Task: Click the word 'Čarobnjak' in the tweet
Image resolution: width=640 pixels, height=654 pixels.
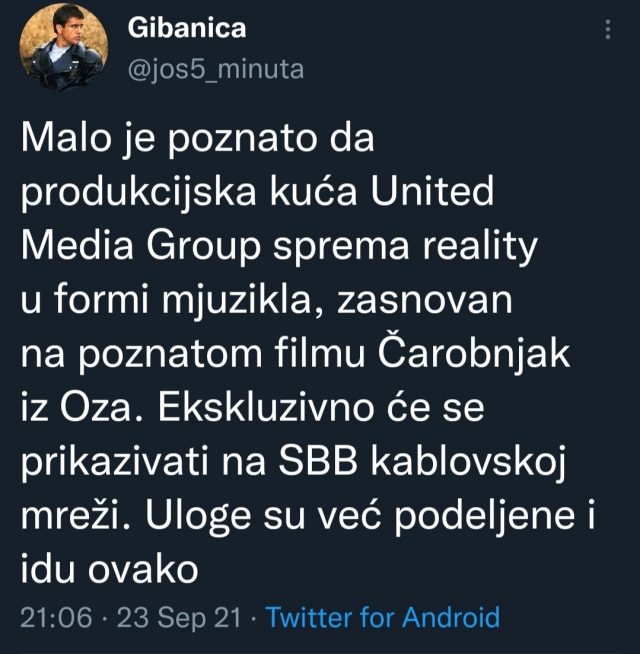Action: coord(474,353)
